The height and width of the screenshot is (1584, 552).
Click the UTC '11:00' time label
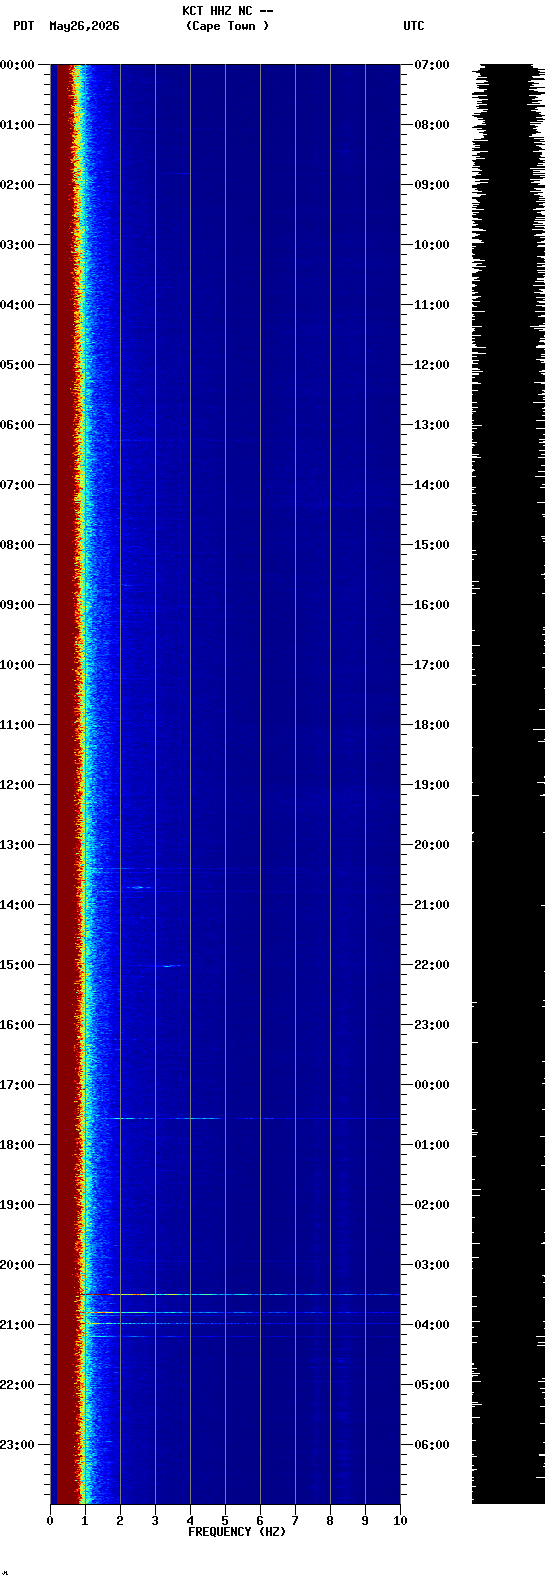(x=432, y=305)
